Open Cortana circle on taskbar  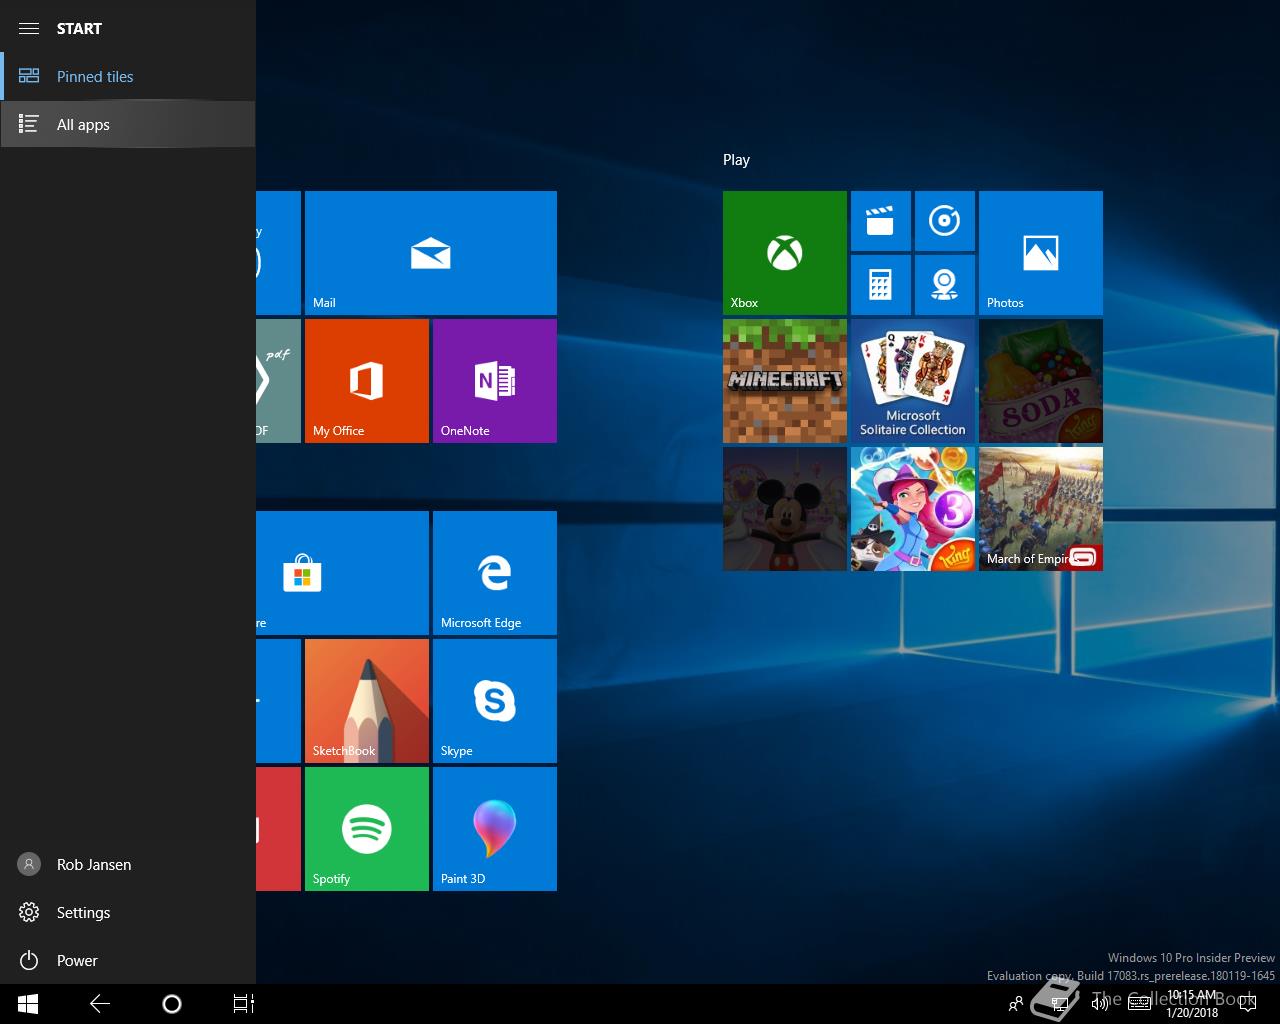coord(172,1004)
